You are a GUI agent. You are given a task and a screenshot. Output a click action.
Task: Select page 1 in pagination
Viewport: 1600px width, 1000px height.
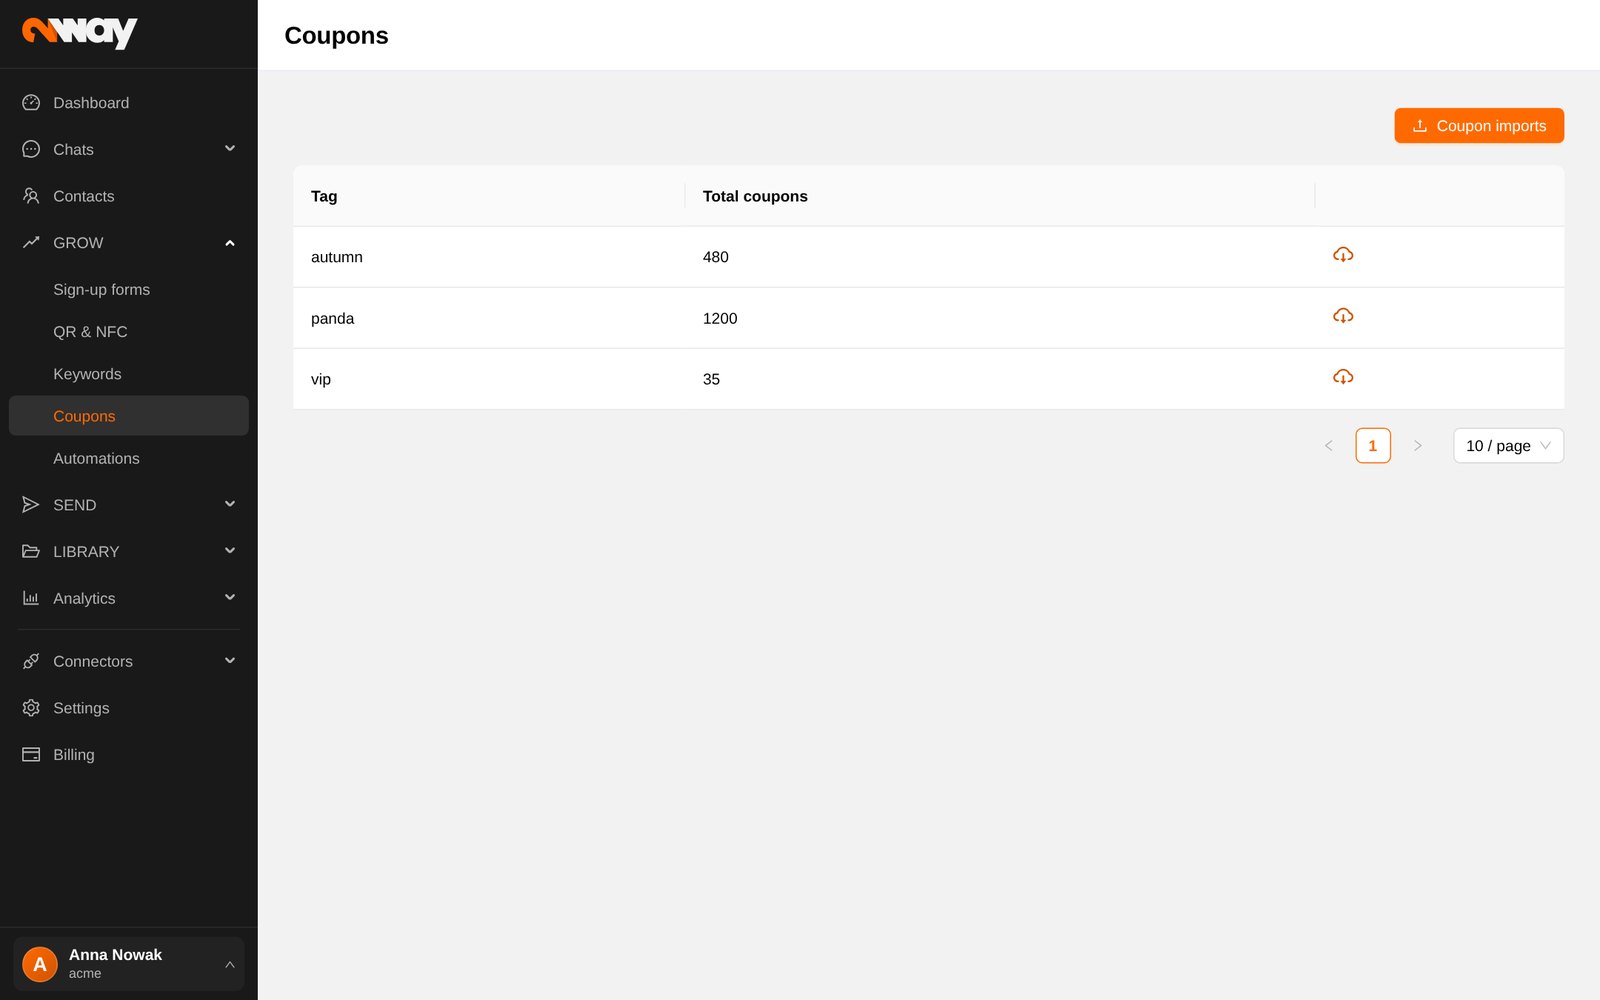1373,446
